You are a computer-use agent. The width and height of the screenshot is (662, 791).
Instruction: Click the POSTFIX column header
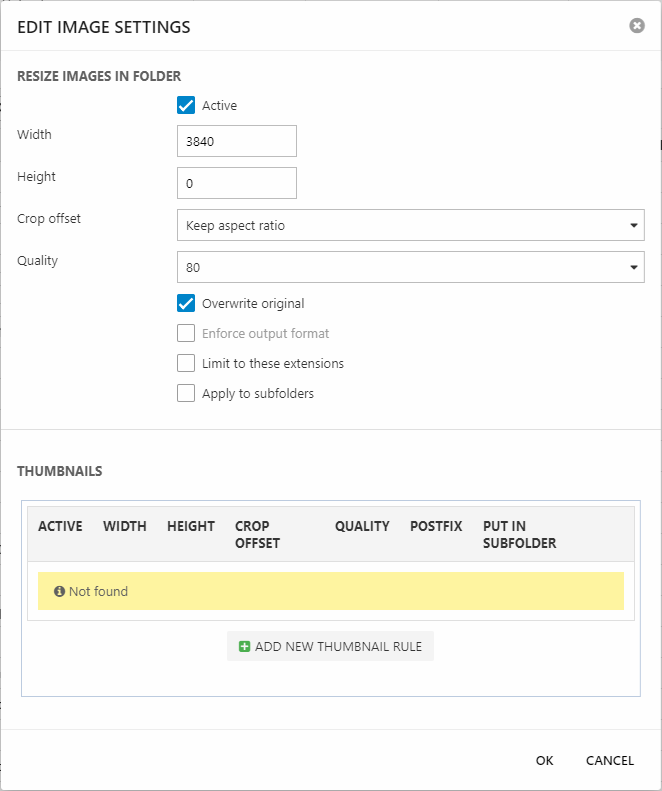(436, 526)
